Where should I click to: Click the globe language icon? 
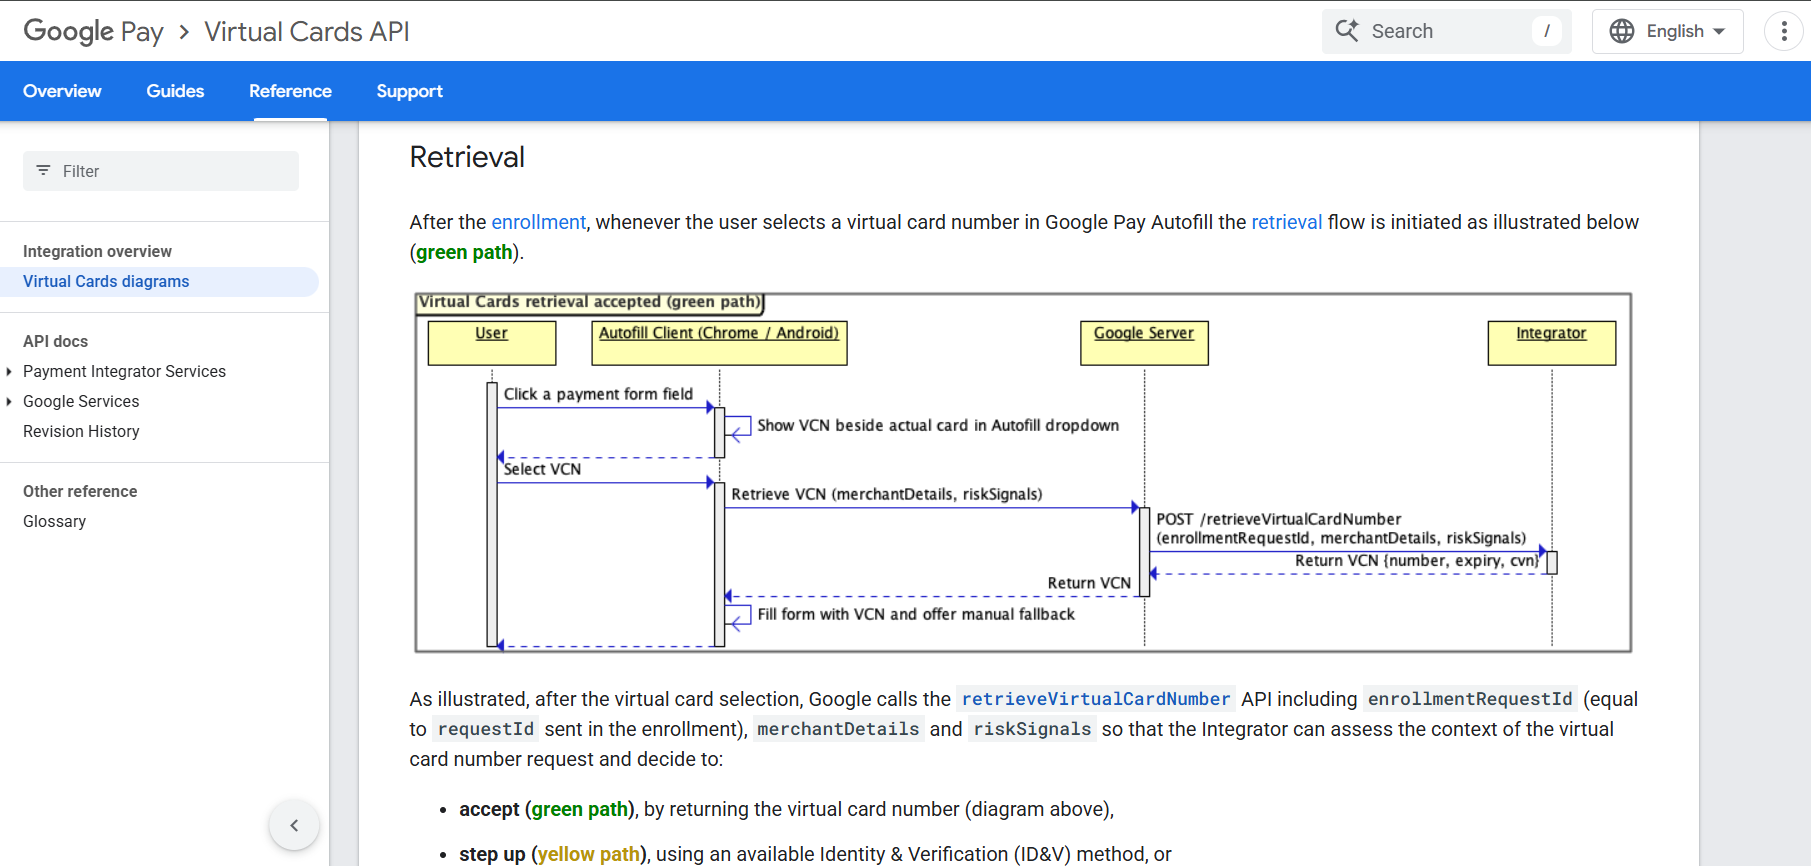[x=1622, y=31]
